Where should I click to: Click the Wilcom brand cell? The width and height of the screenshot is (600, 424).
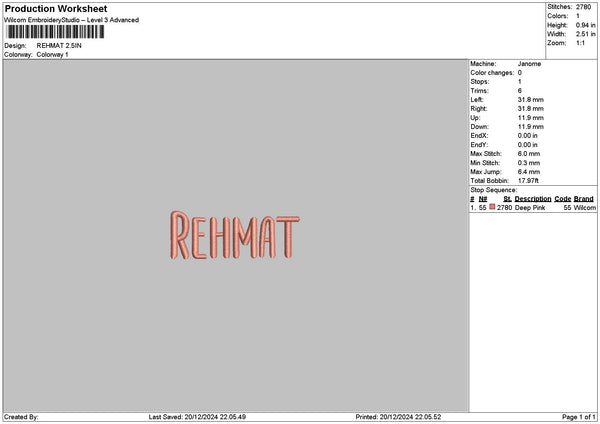(584, 208)
